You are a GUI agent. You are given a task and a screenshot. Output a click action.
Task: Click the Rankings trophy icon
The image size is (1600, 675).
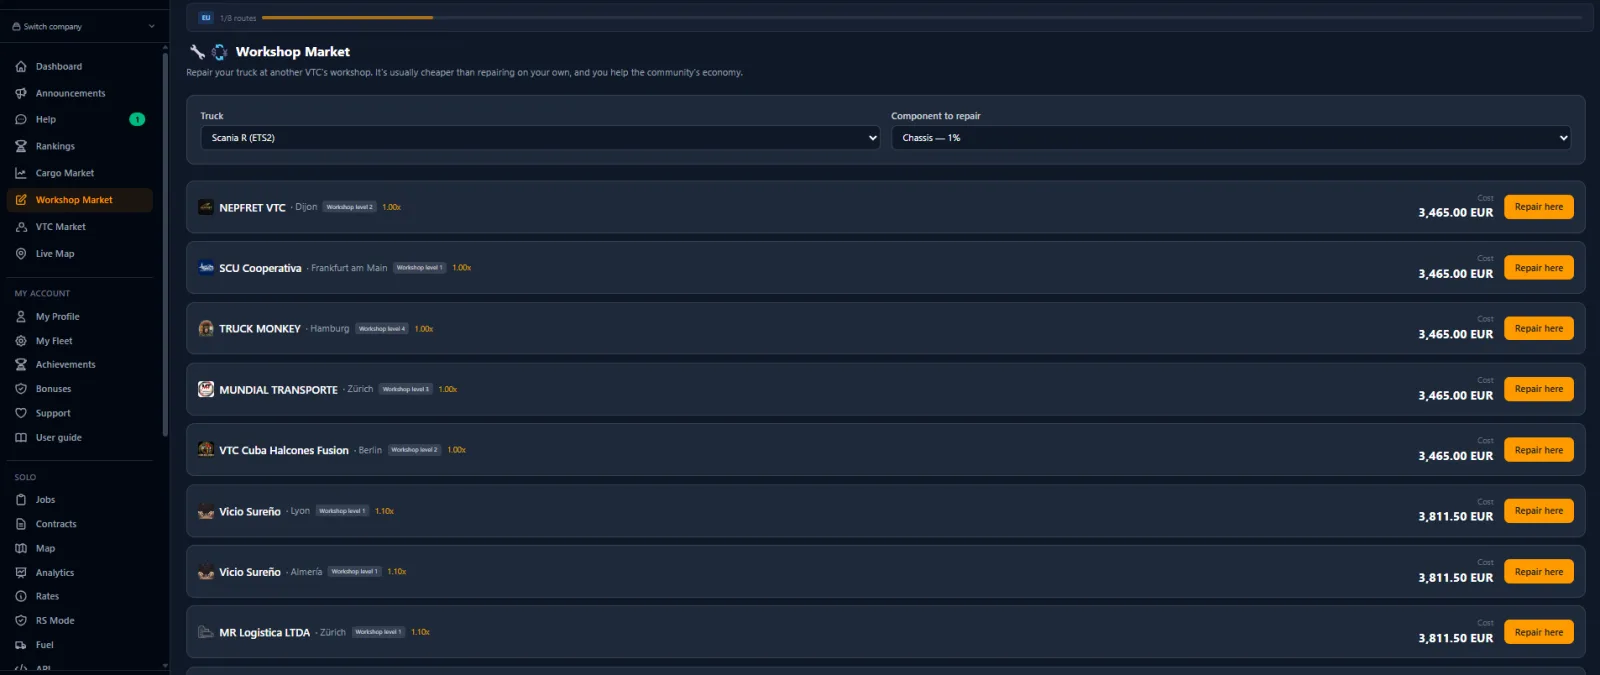tap(21, 146)
